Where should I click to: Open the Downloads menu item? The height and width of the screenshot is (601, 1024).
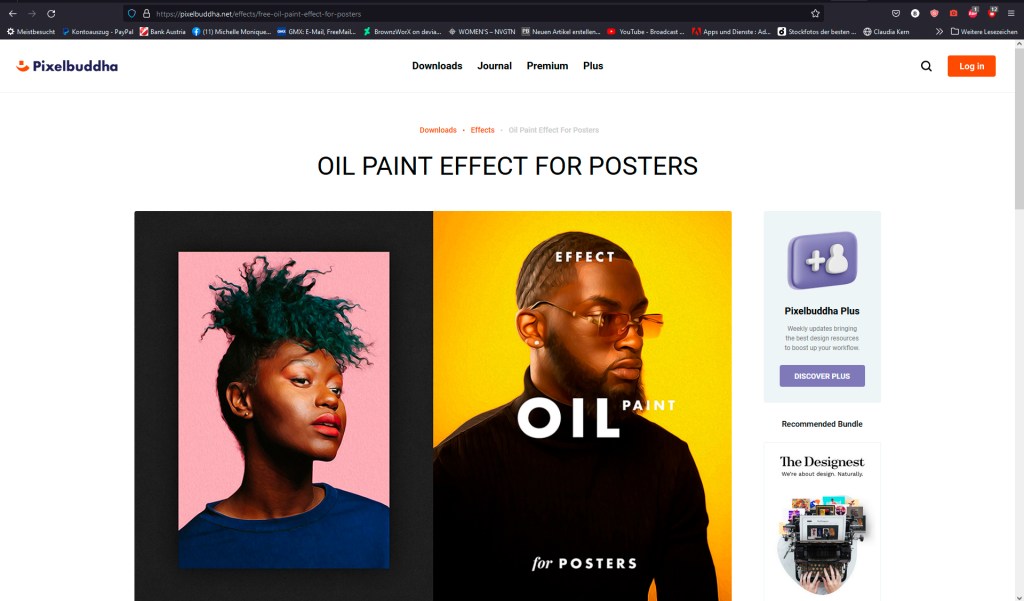(437, 66)
